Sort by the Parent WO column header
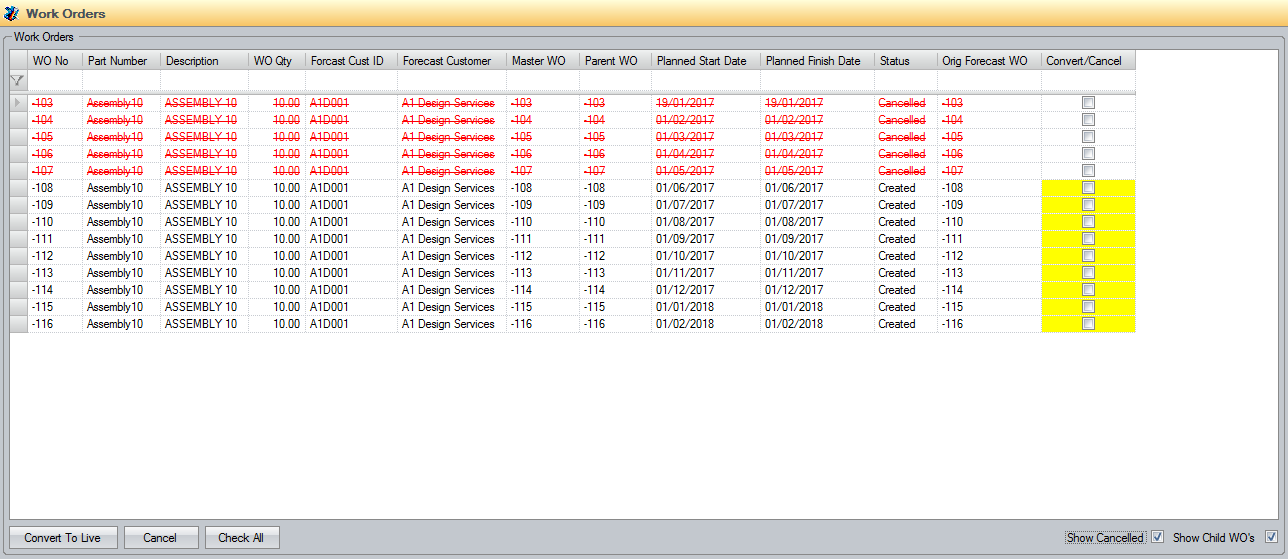The width and height of the screenshot is (1288, 559). point(615,61)
